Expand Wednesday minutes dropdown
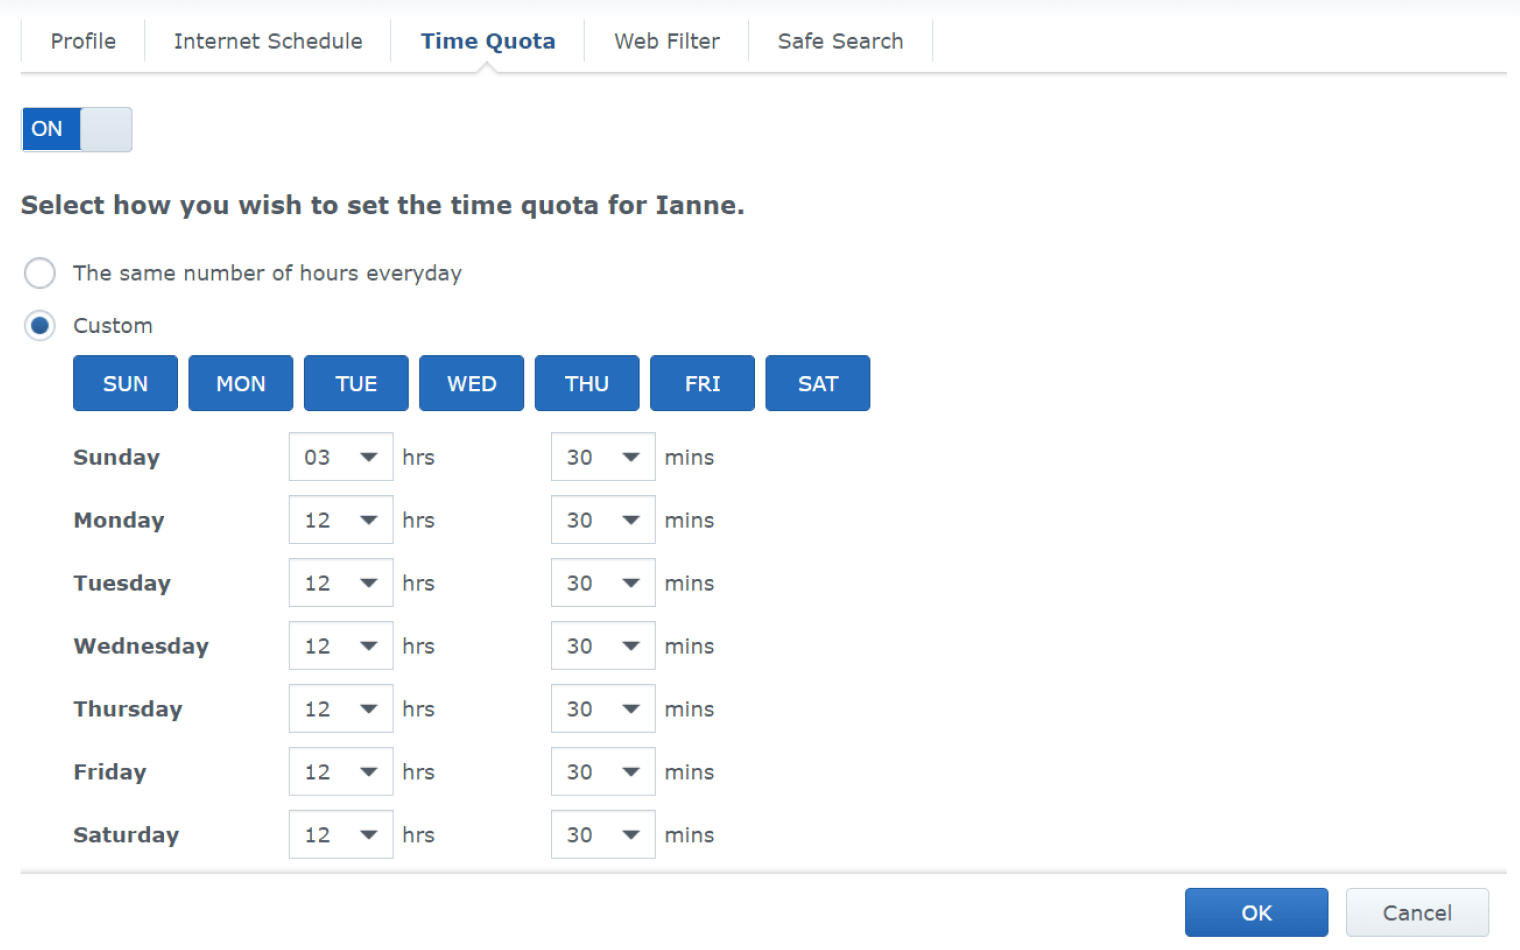 (x=603, y=646)
